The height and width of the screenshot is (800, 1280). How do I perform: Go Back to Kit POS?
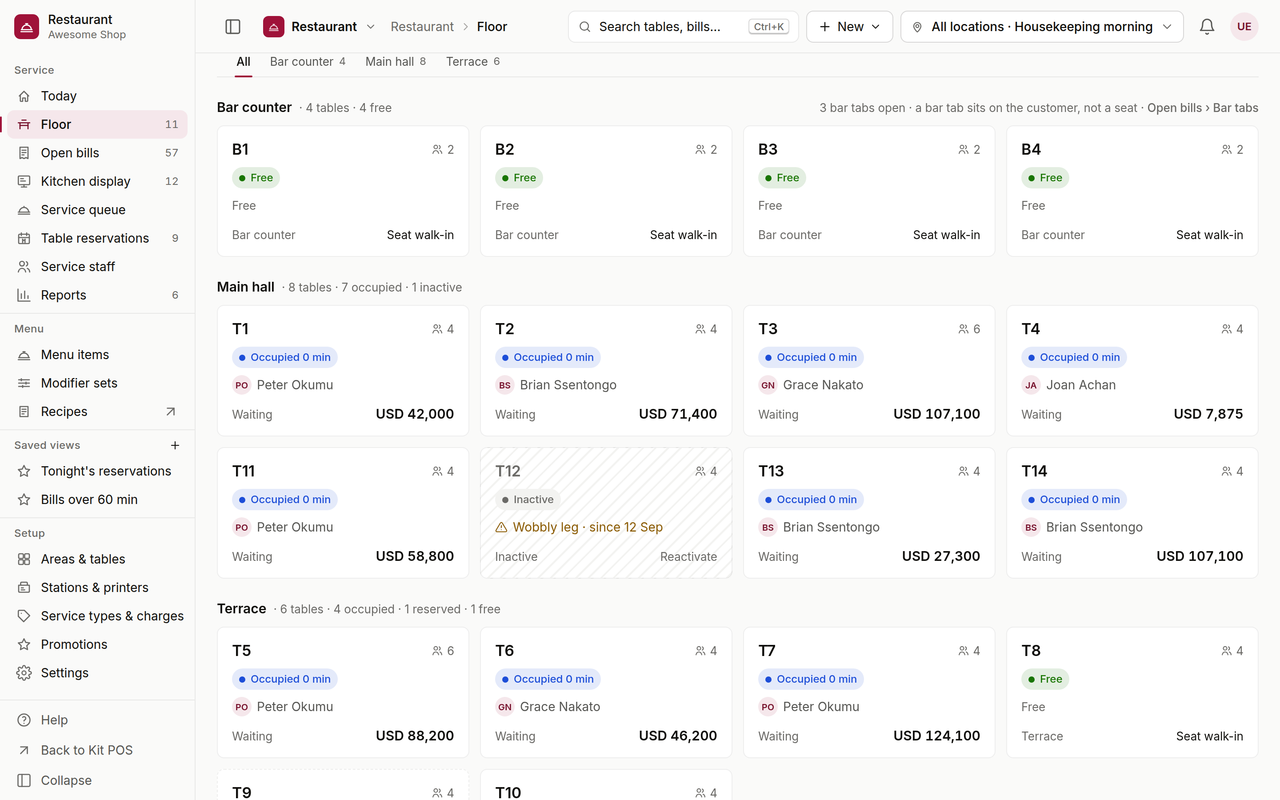pos(97,750)
